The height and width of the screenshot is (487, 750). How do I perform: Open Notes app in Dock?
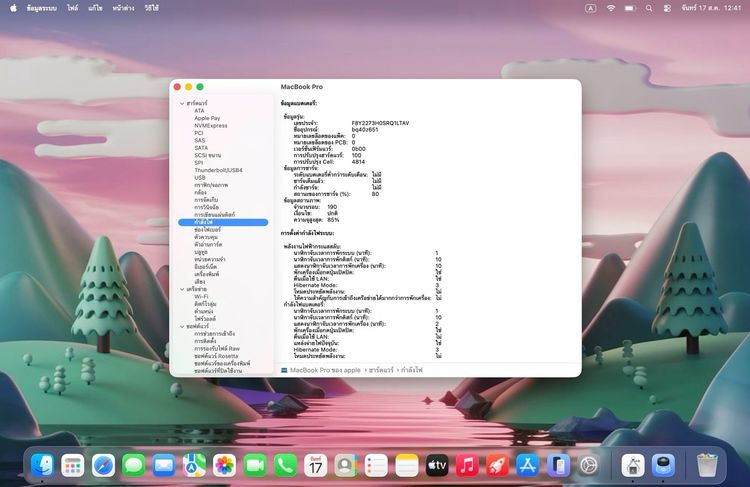(407, 465)
